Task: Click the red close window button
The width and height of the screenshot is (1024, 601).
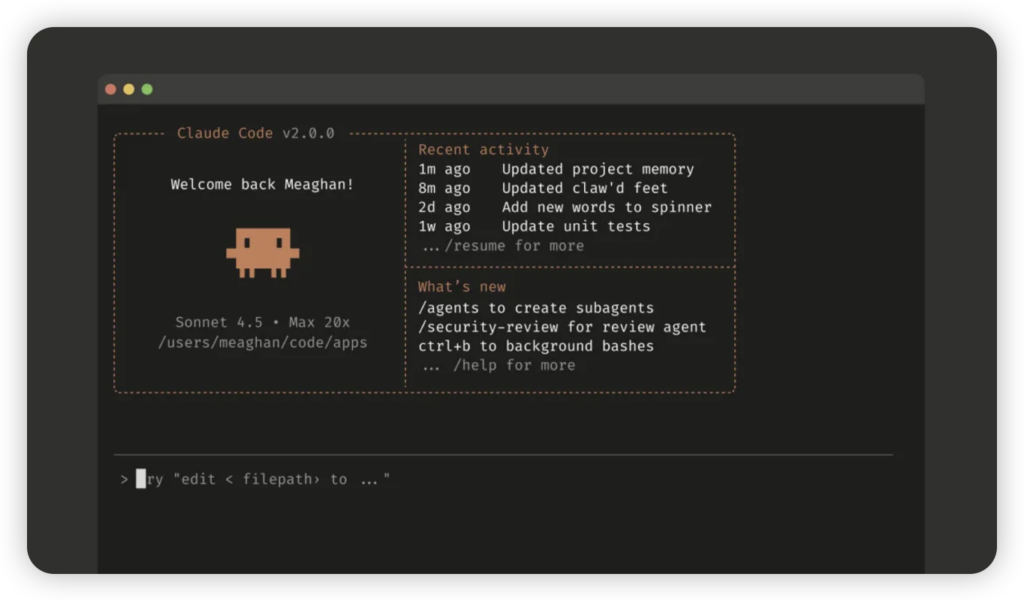Action: click(111, 89)
